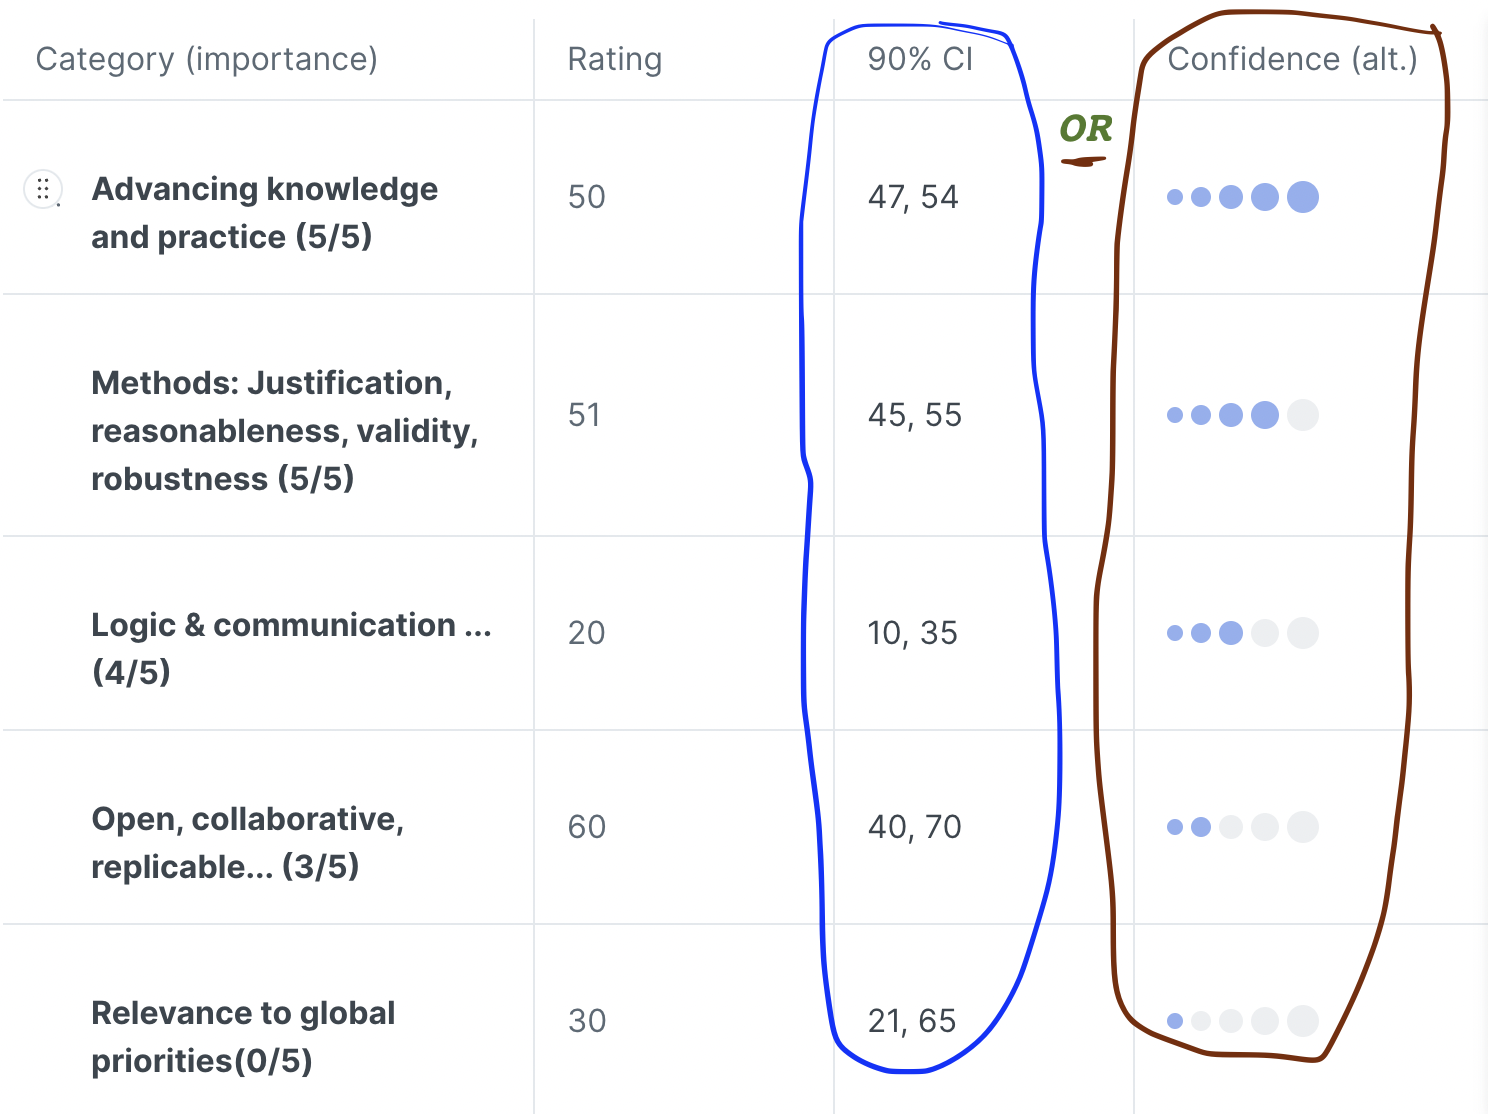Select the 21, 65 confidence interval value
Viewport: 1488px width, 1114px height.
912,1021
